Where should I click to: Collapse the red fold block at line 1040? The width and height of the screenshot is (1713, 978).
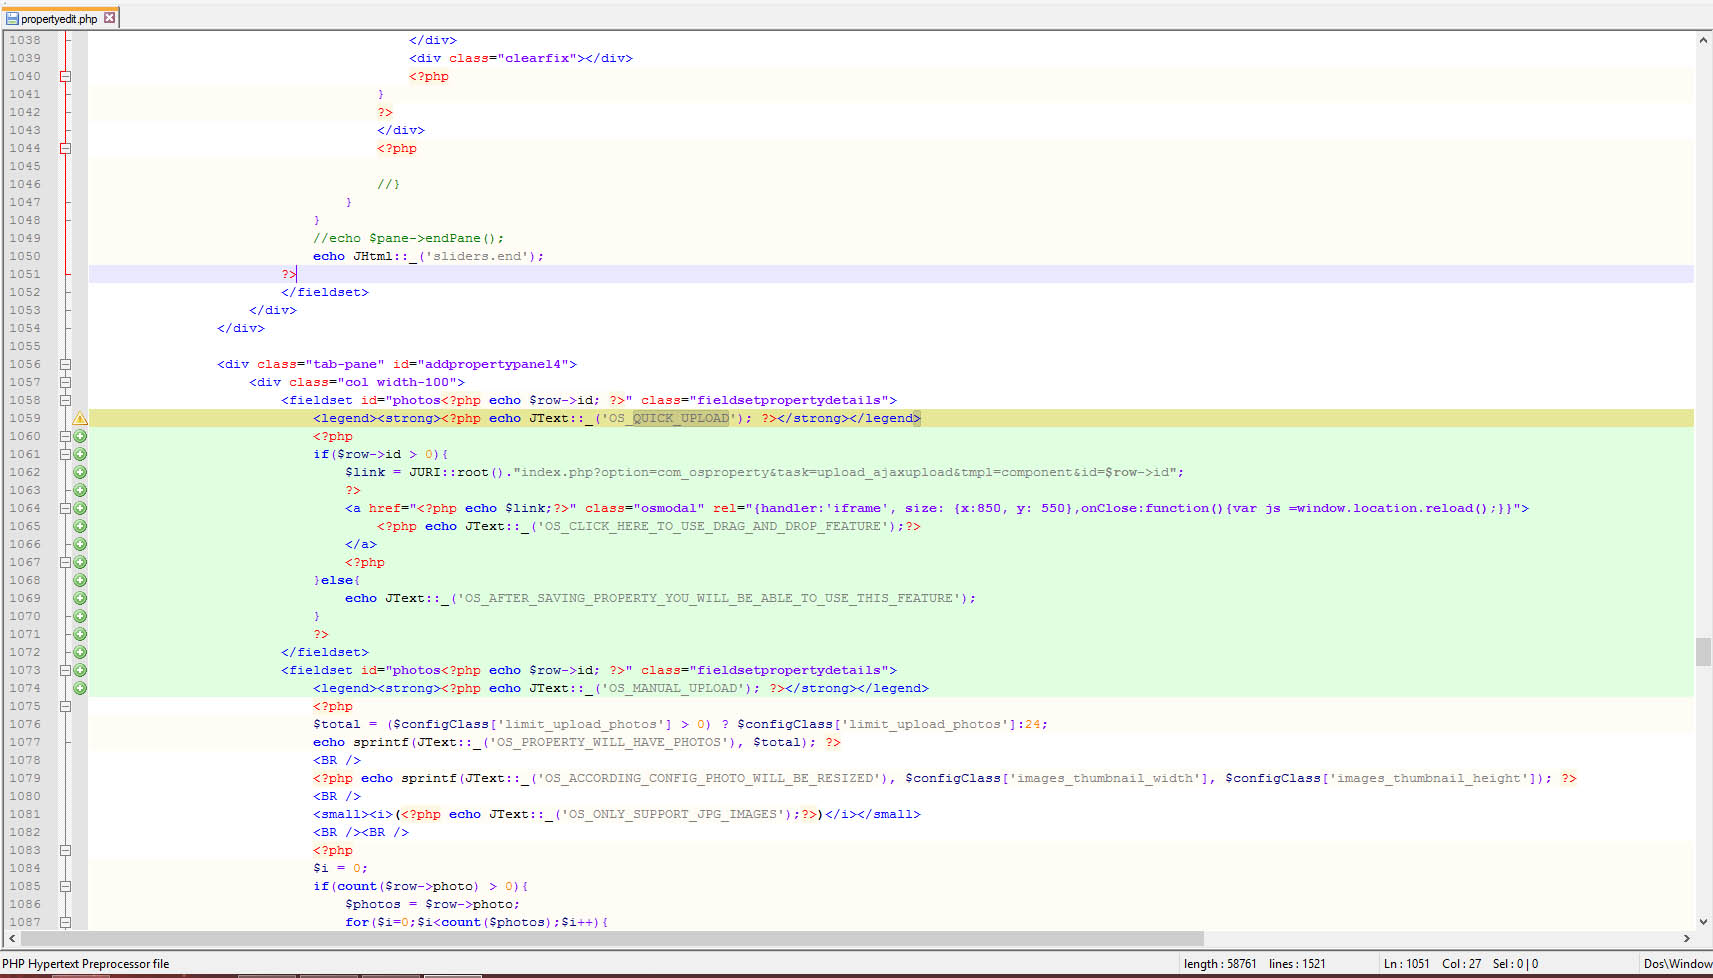point(65,76)
